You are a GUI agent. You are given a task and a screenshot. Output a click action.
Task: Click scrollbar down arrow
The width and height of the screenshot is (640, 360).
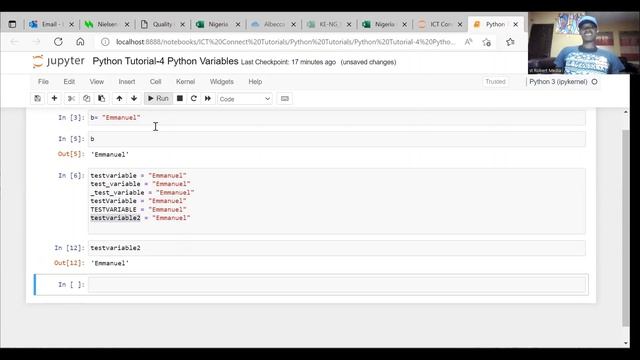(x=626, y=343)
